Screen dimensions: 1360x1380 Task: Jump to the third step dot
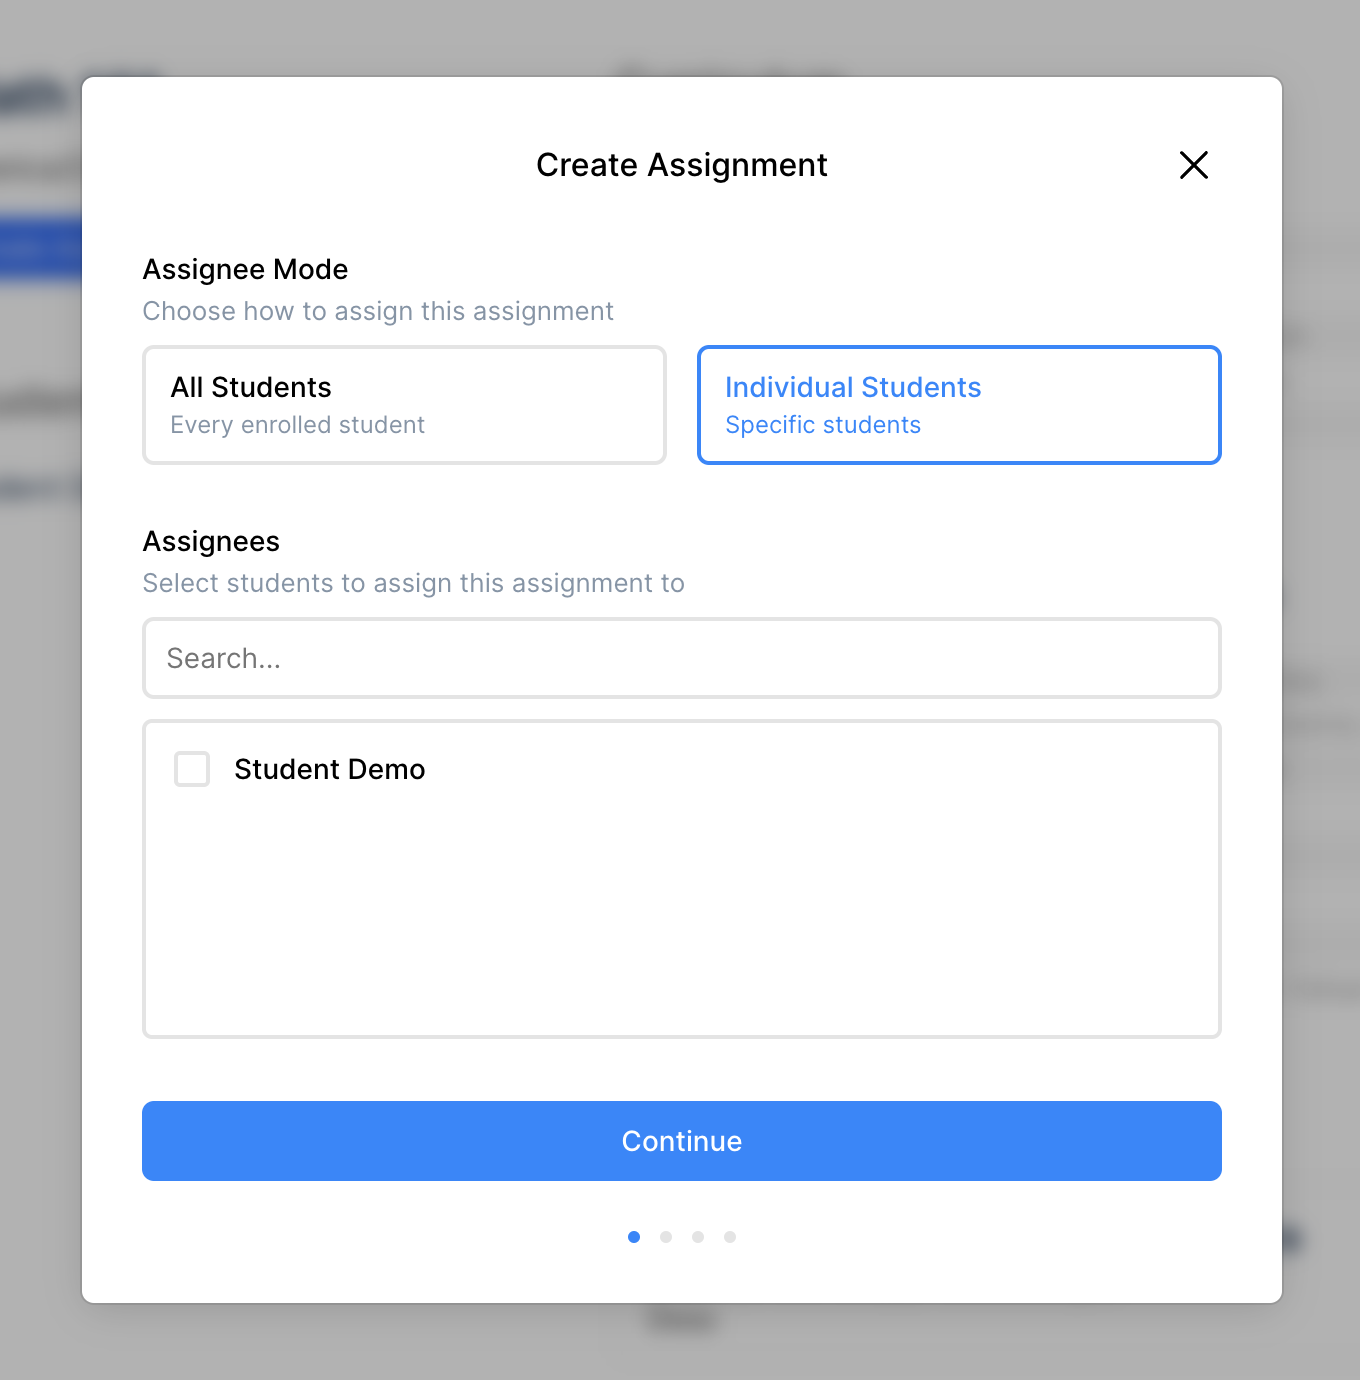pos(698,1237)
